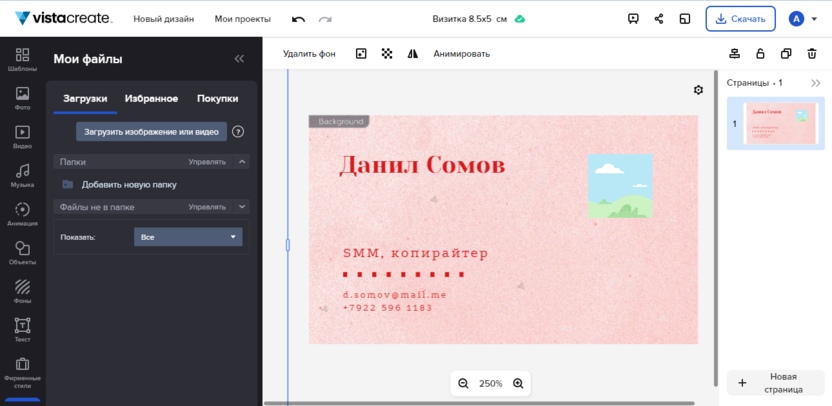This screenshot has width=832, height=406.
Task: Select the SMM, копирайтер text on card
Action: pos(415,253)
